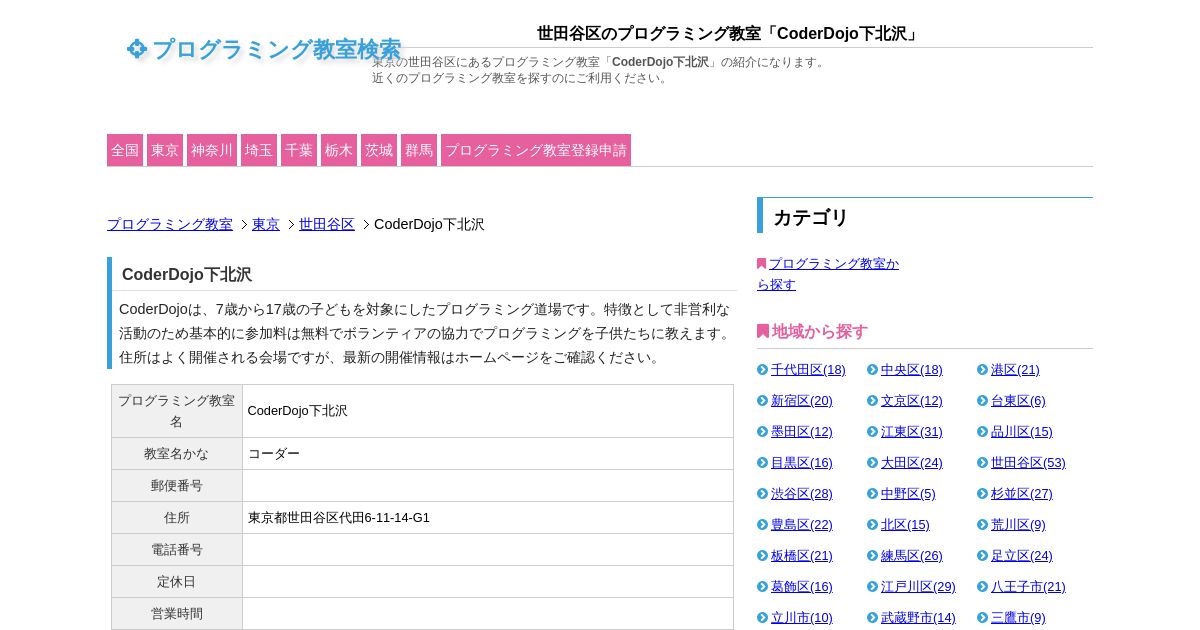This screenshot has height=630, width=1200.
Task: Open 足立区(24) area link
Action: click(x=1022, y=556)
